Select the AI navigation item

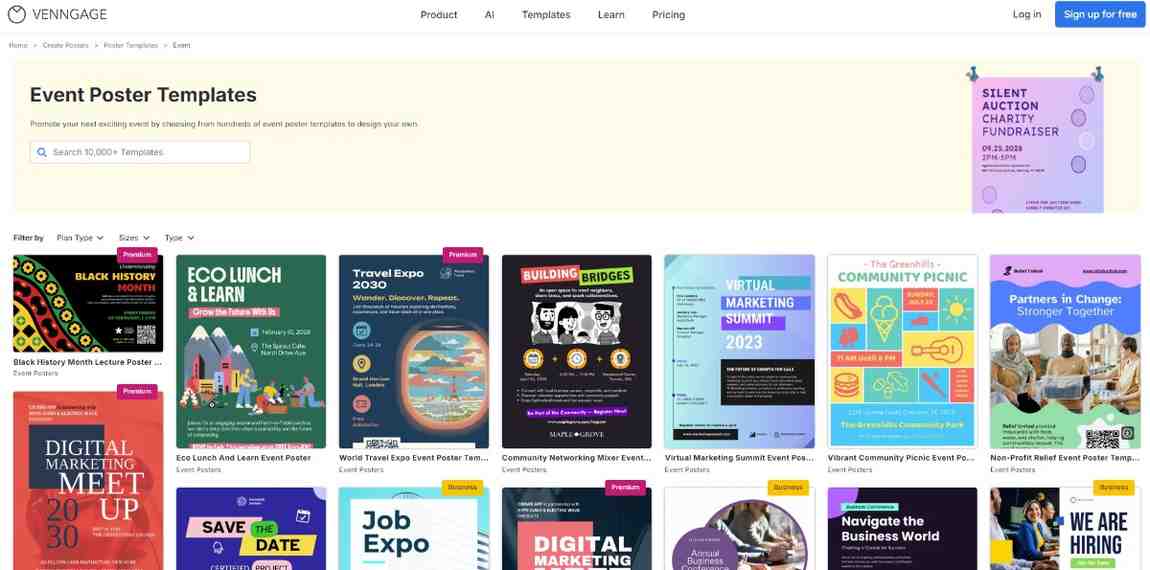coord(489,15)
